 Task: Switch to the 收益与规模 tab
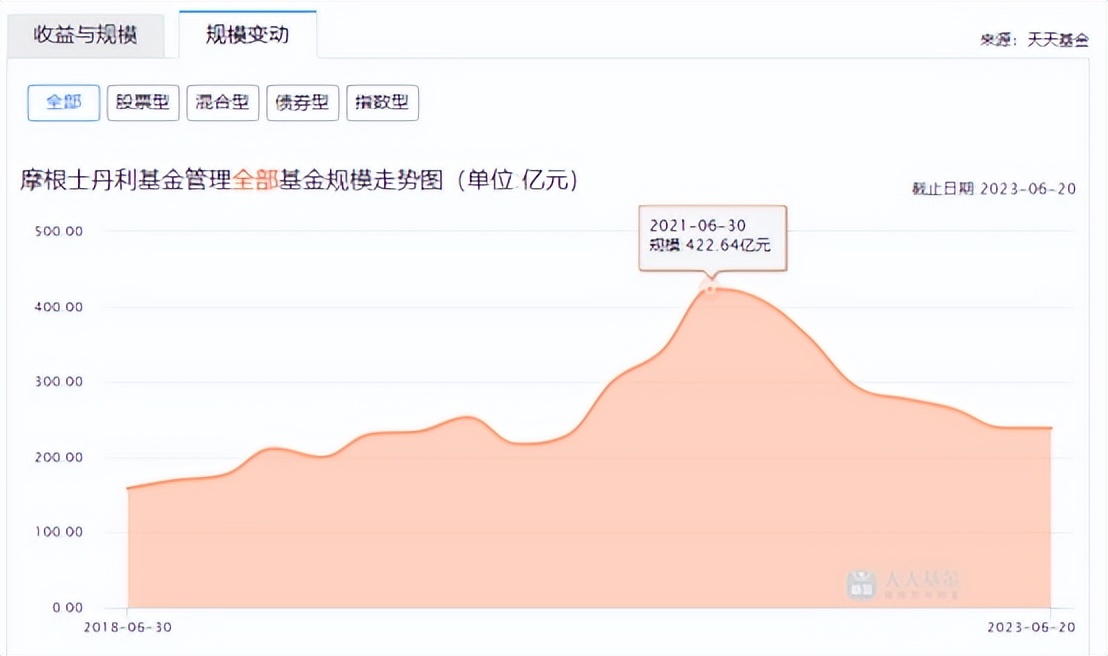click(86, 35)
